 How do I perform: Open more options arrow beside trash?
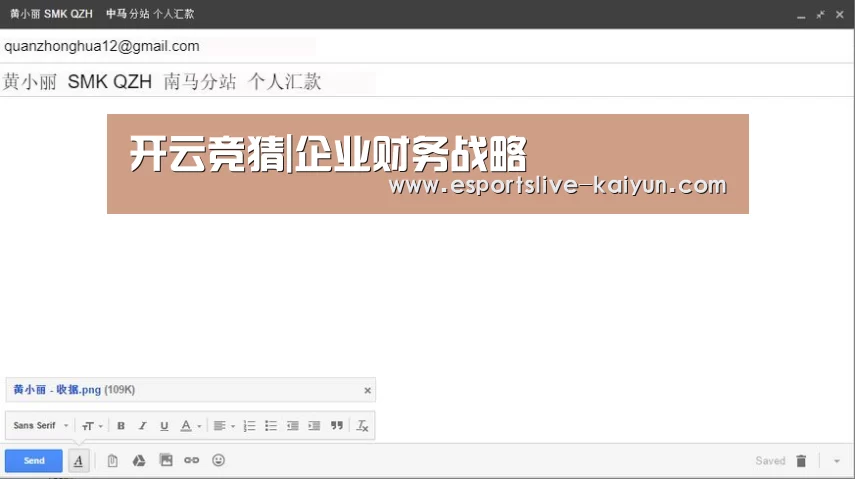[x=836, y=462]
